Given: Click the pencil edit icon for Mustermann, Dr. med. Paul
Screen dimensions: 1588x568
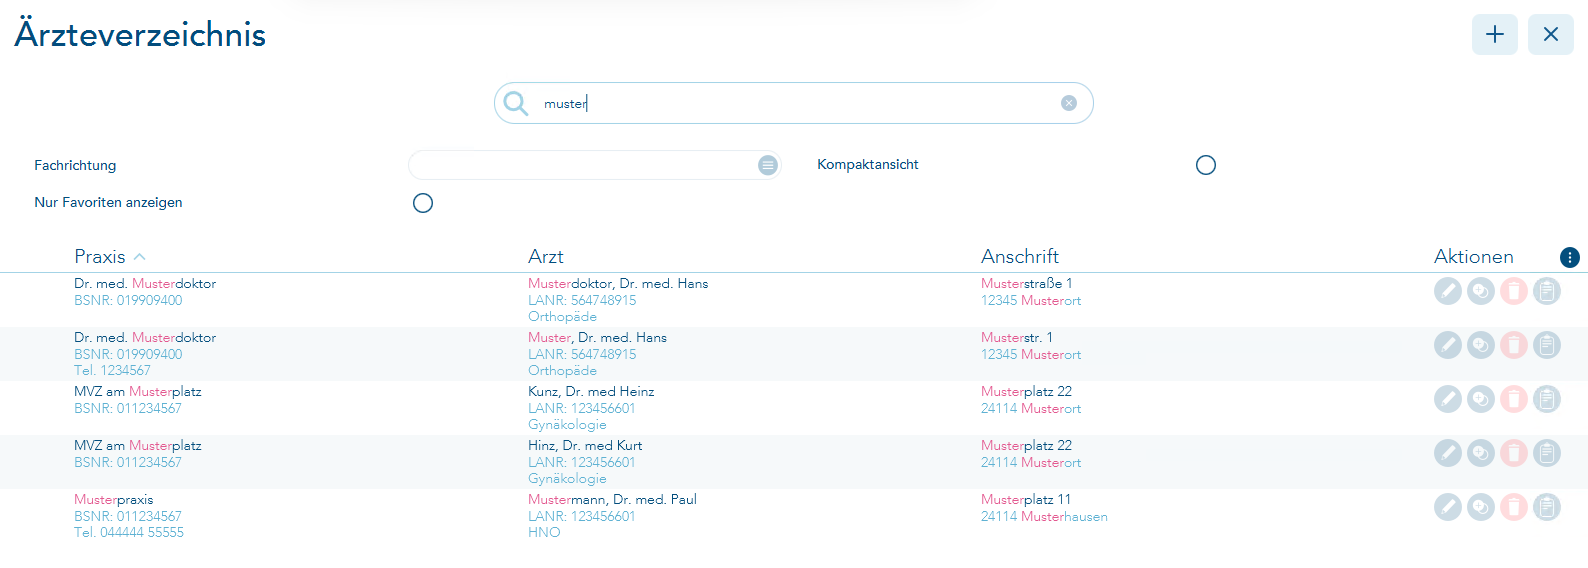Looking at the screenshot, I should [1447, 507].
